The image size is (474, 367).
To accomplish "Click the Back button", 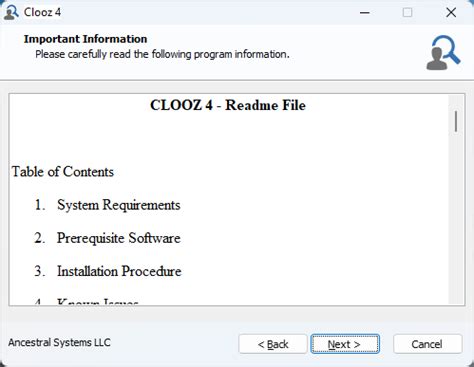I will [x=273, y=344].
